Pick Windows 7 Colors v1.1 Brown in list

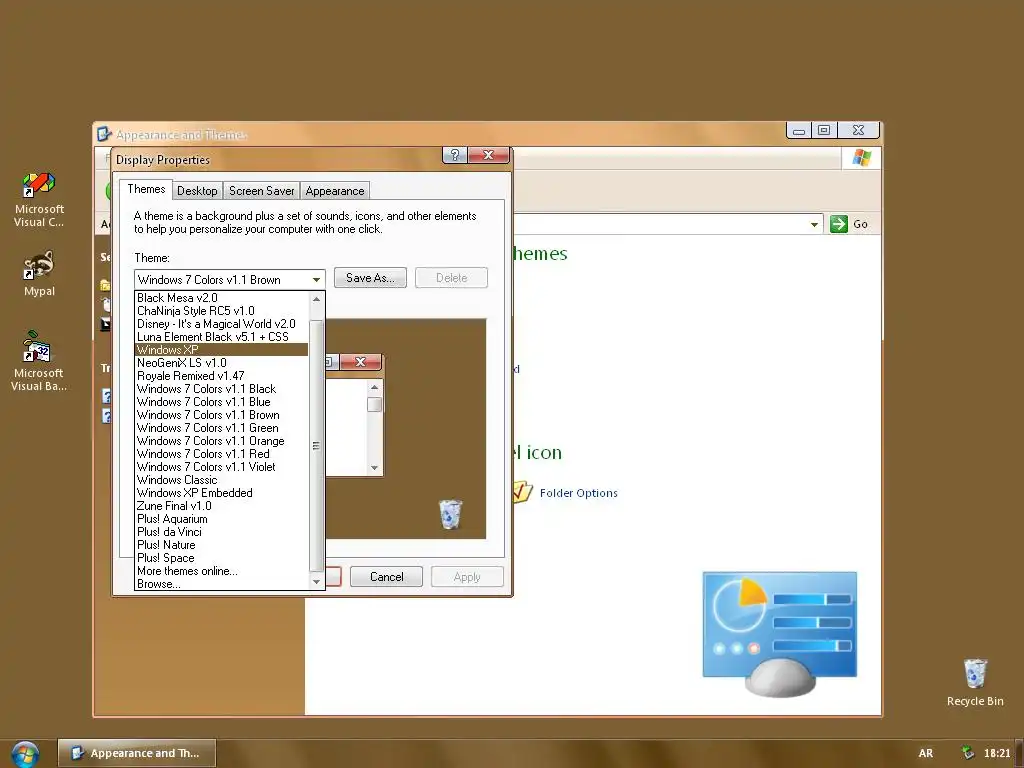pyautogui.click(x=221, y=415)
